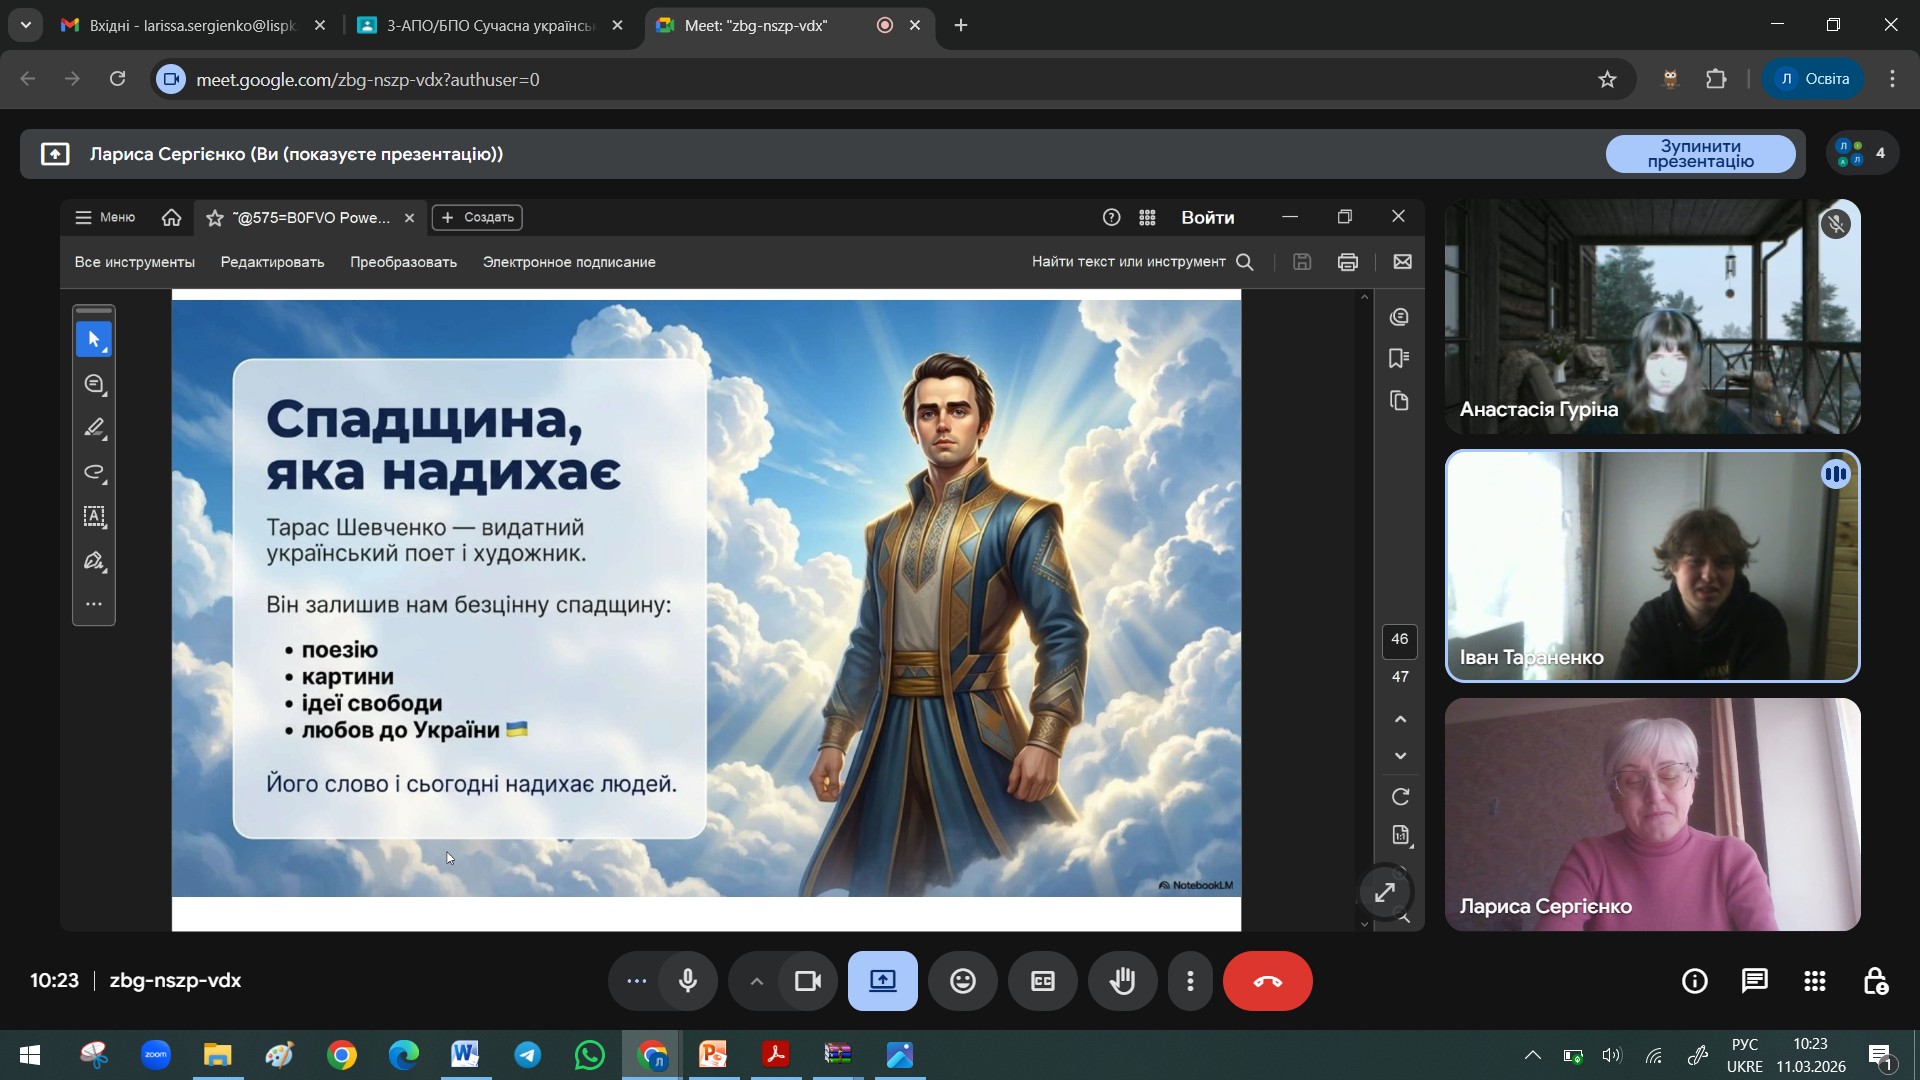The image size is (1920, 1080).
Task: Switch to the Gmail Вхідні browser tab
Action: pyautogui.click(x=192, y=26)
